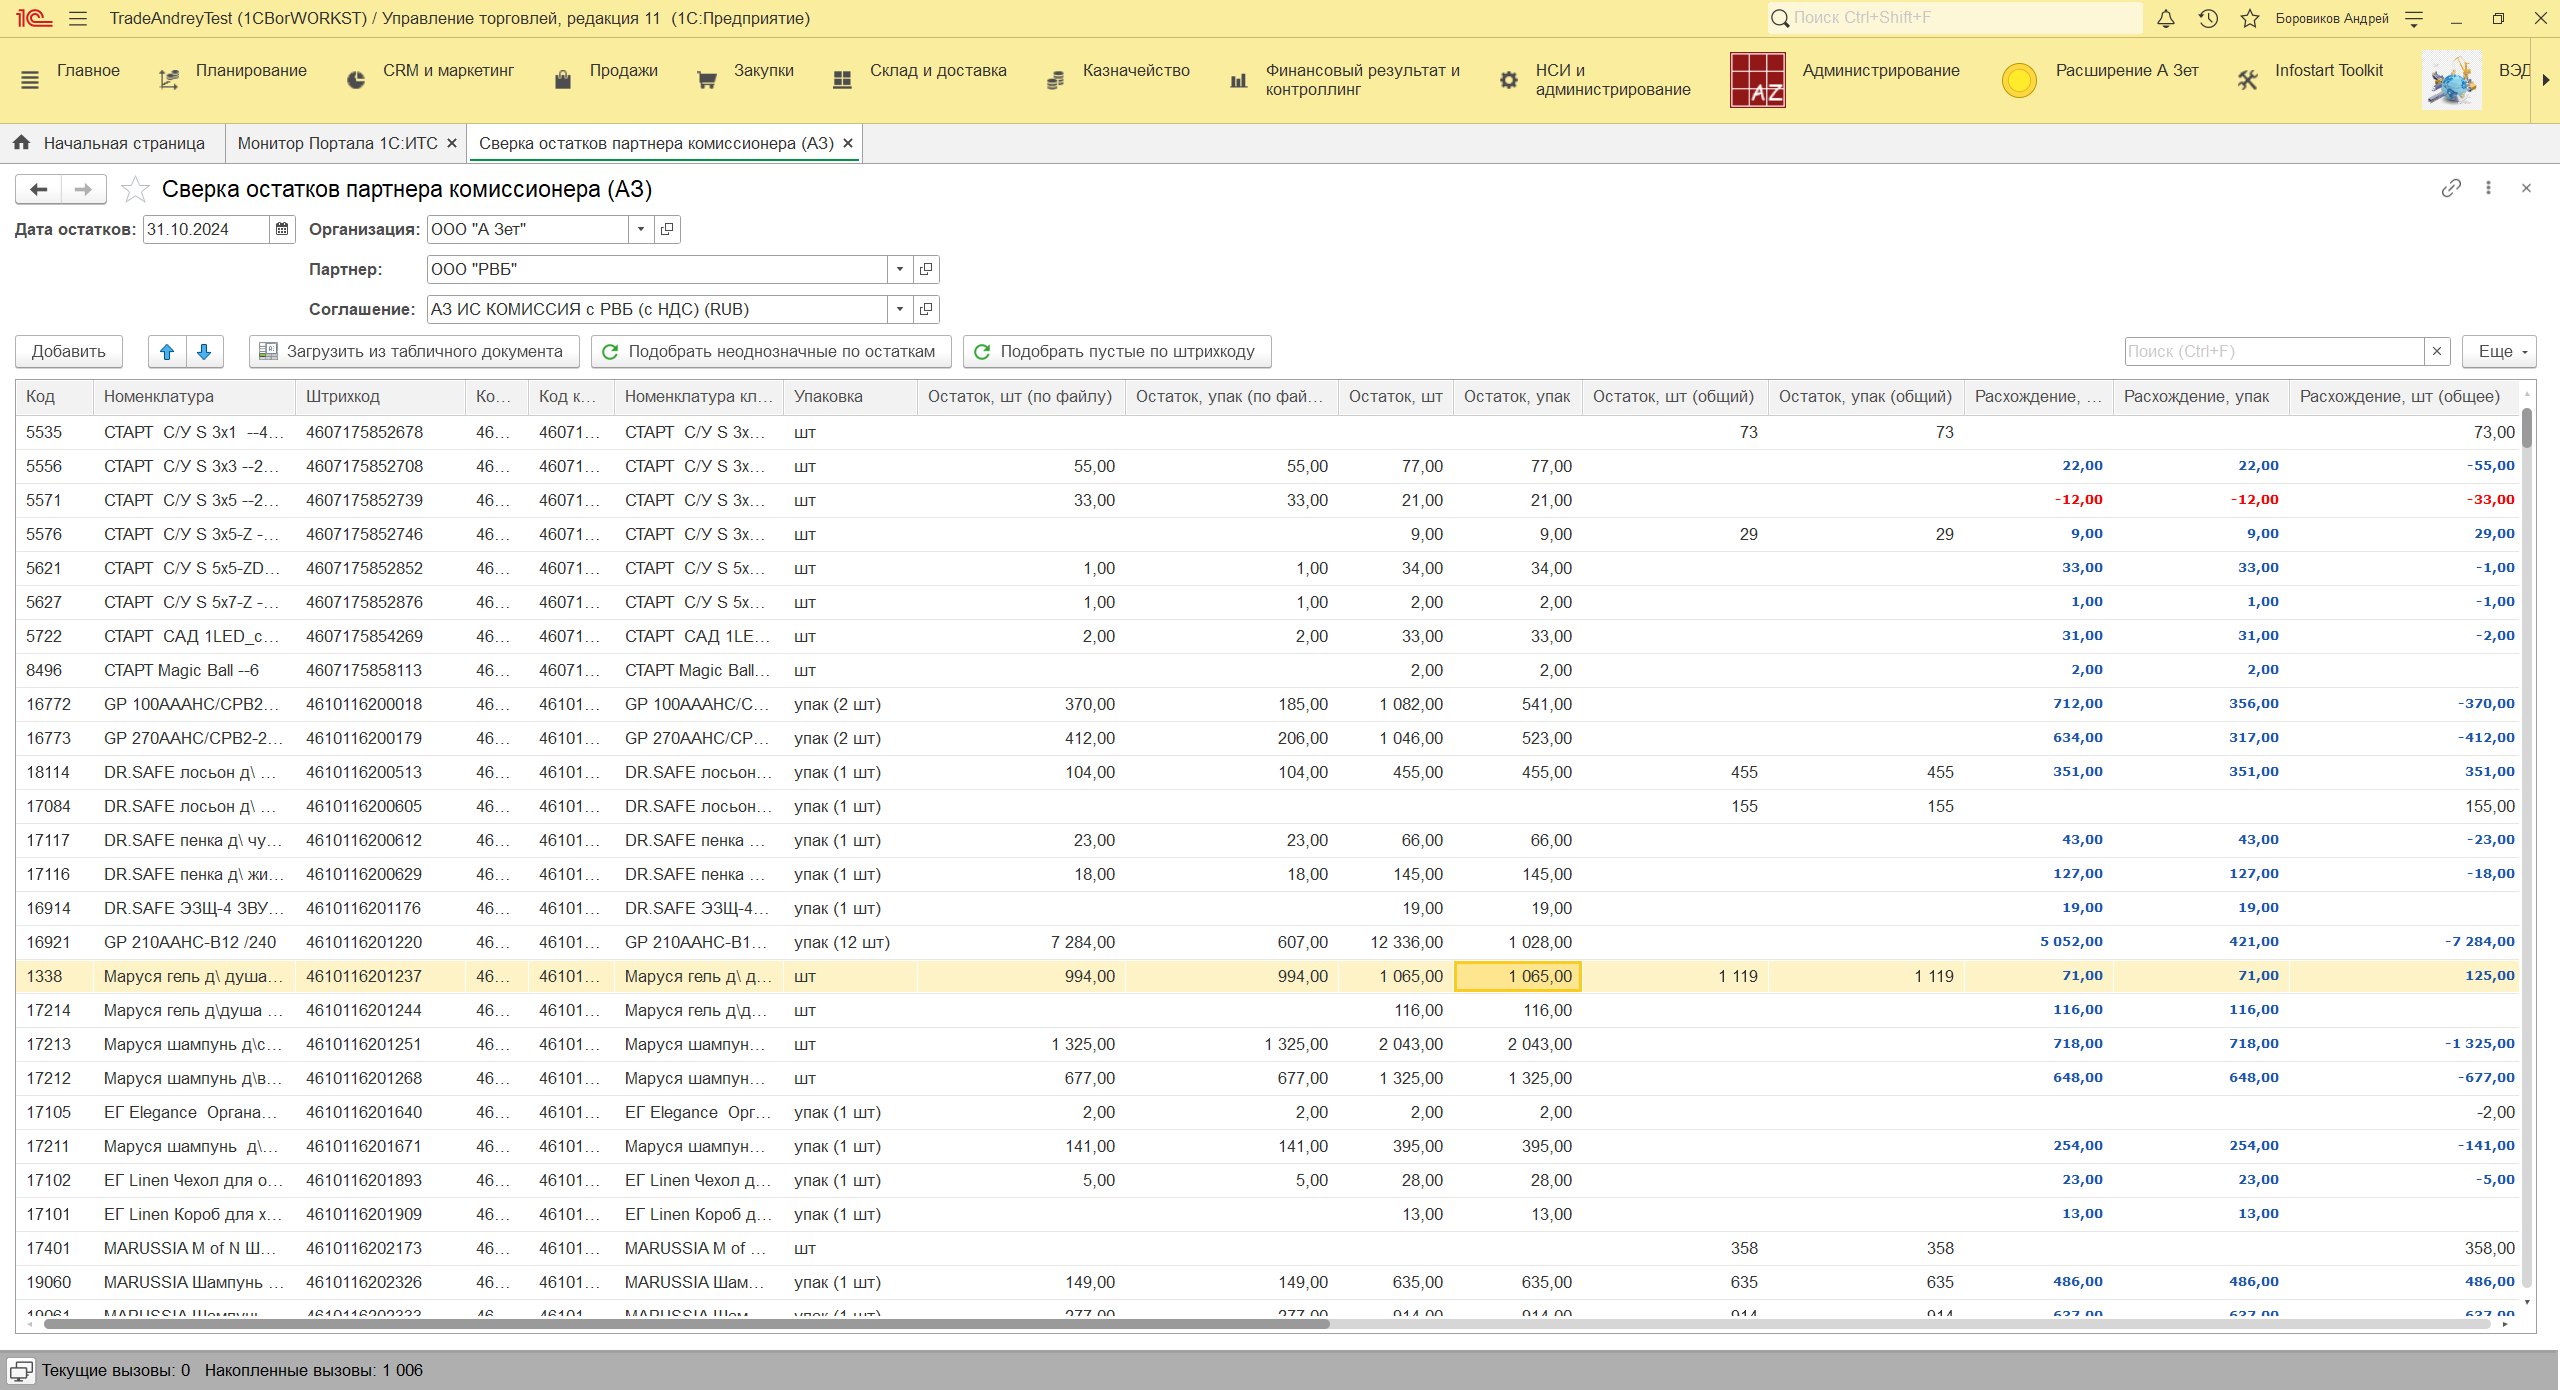Add the form to favorites with the star
The width and height of the screenshot is (2560, 1390).
click(135, 189)
